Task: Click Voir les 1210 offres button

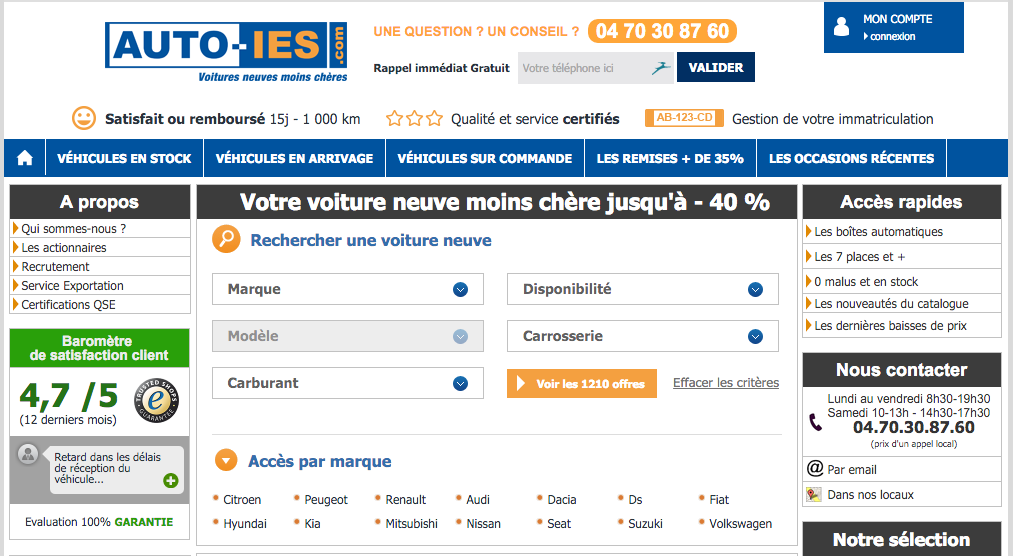Action: point(581,383)
